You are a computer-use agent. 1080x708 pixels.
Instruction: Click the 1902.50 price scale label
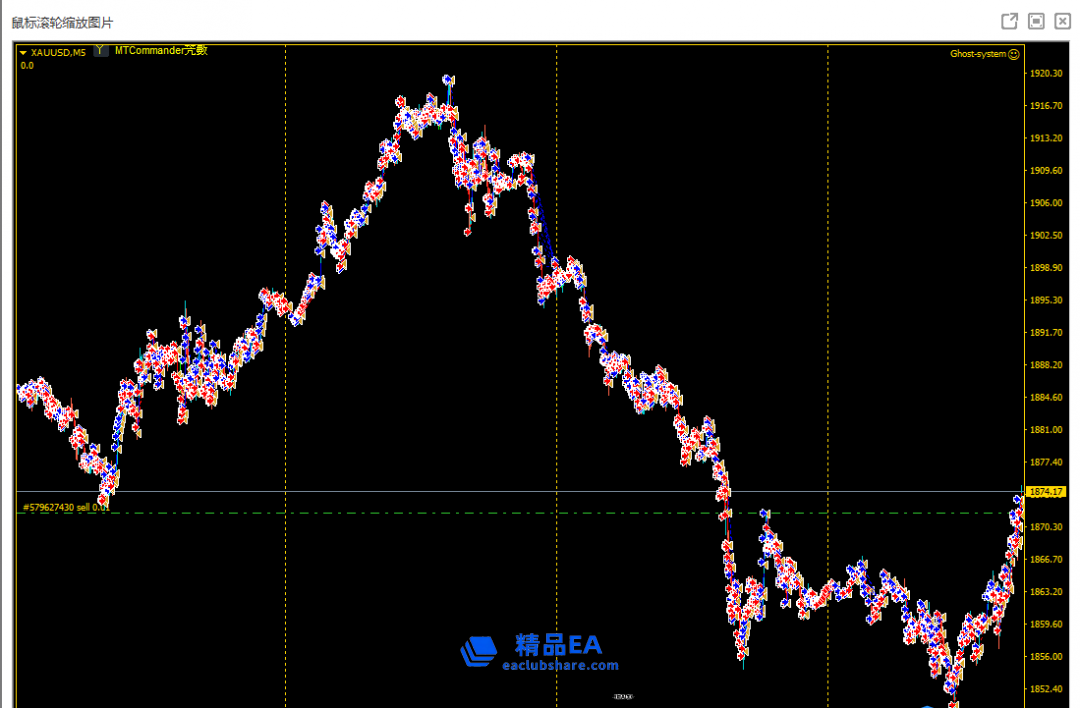tap(1045, 235)
